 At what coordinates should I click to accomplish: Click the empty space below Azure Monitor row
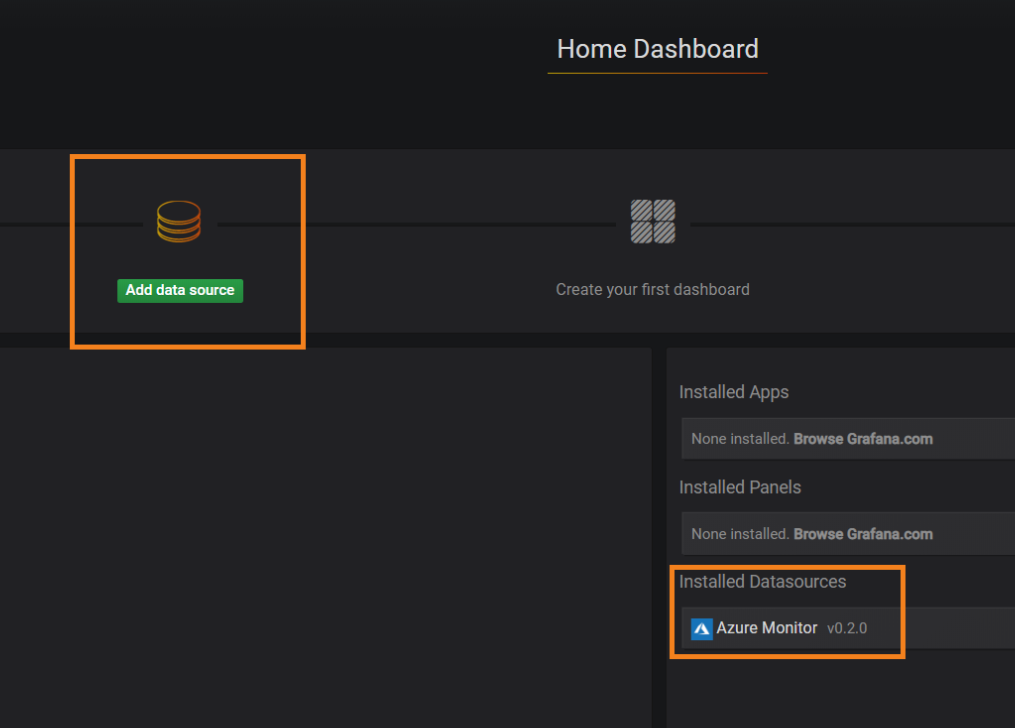click(840, 690)
